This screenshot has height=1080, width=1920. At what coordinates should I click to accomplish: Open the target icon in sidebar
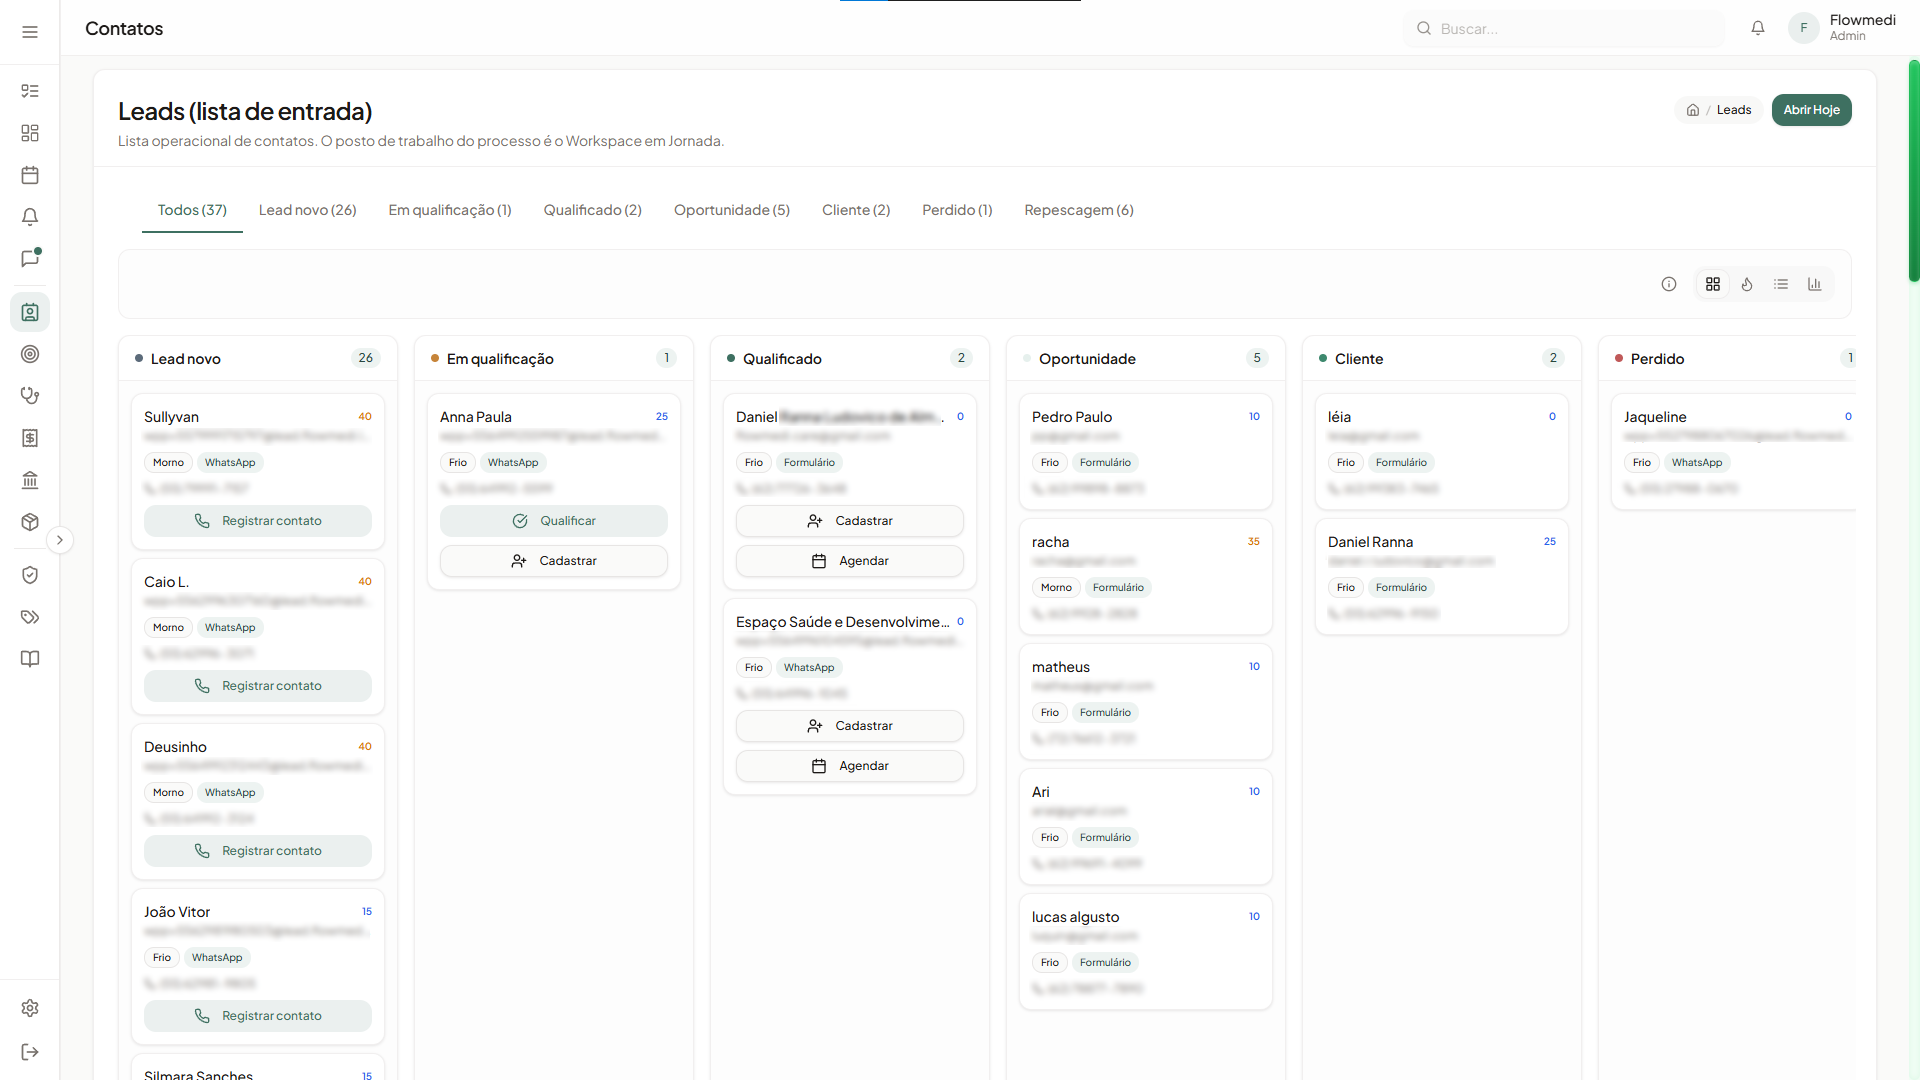point(30,354)
